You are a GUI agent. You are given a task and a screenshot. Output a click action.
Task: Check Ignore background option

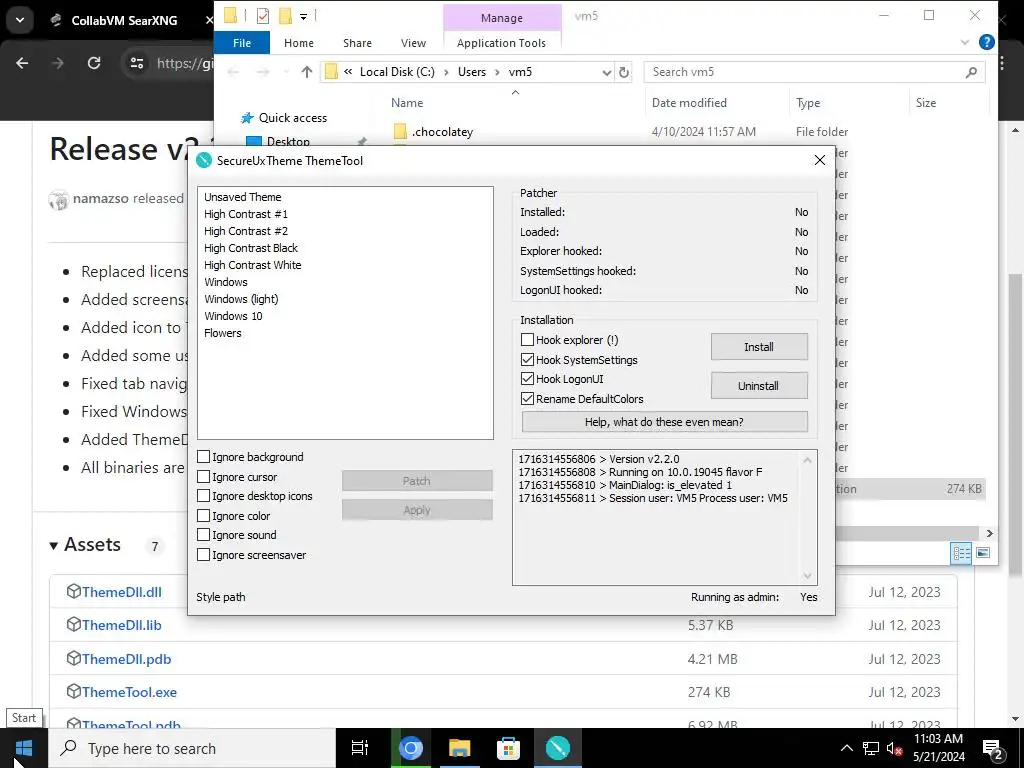203,456
